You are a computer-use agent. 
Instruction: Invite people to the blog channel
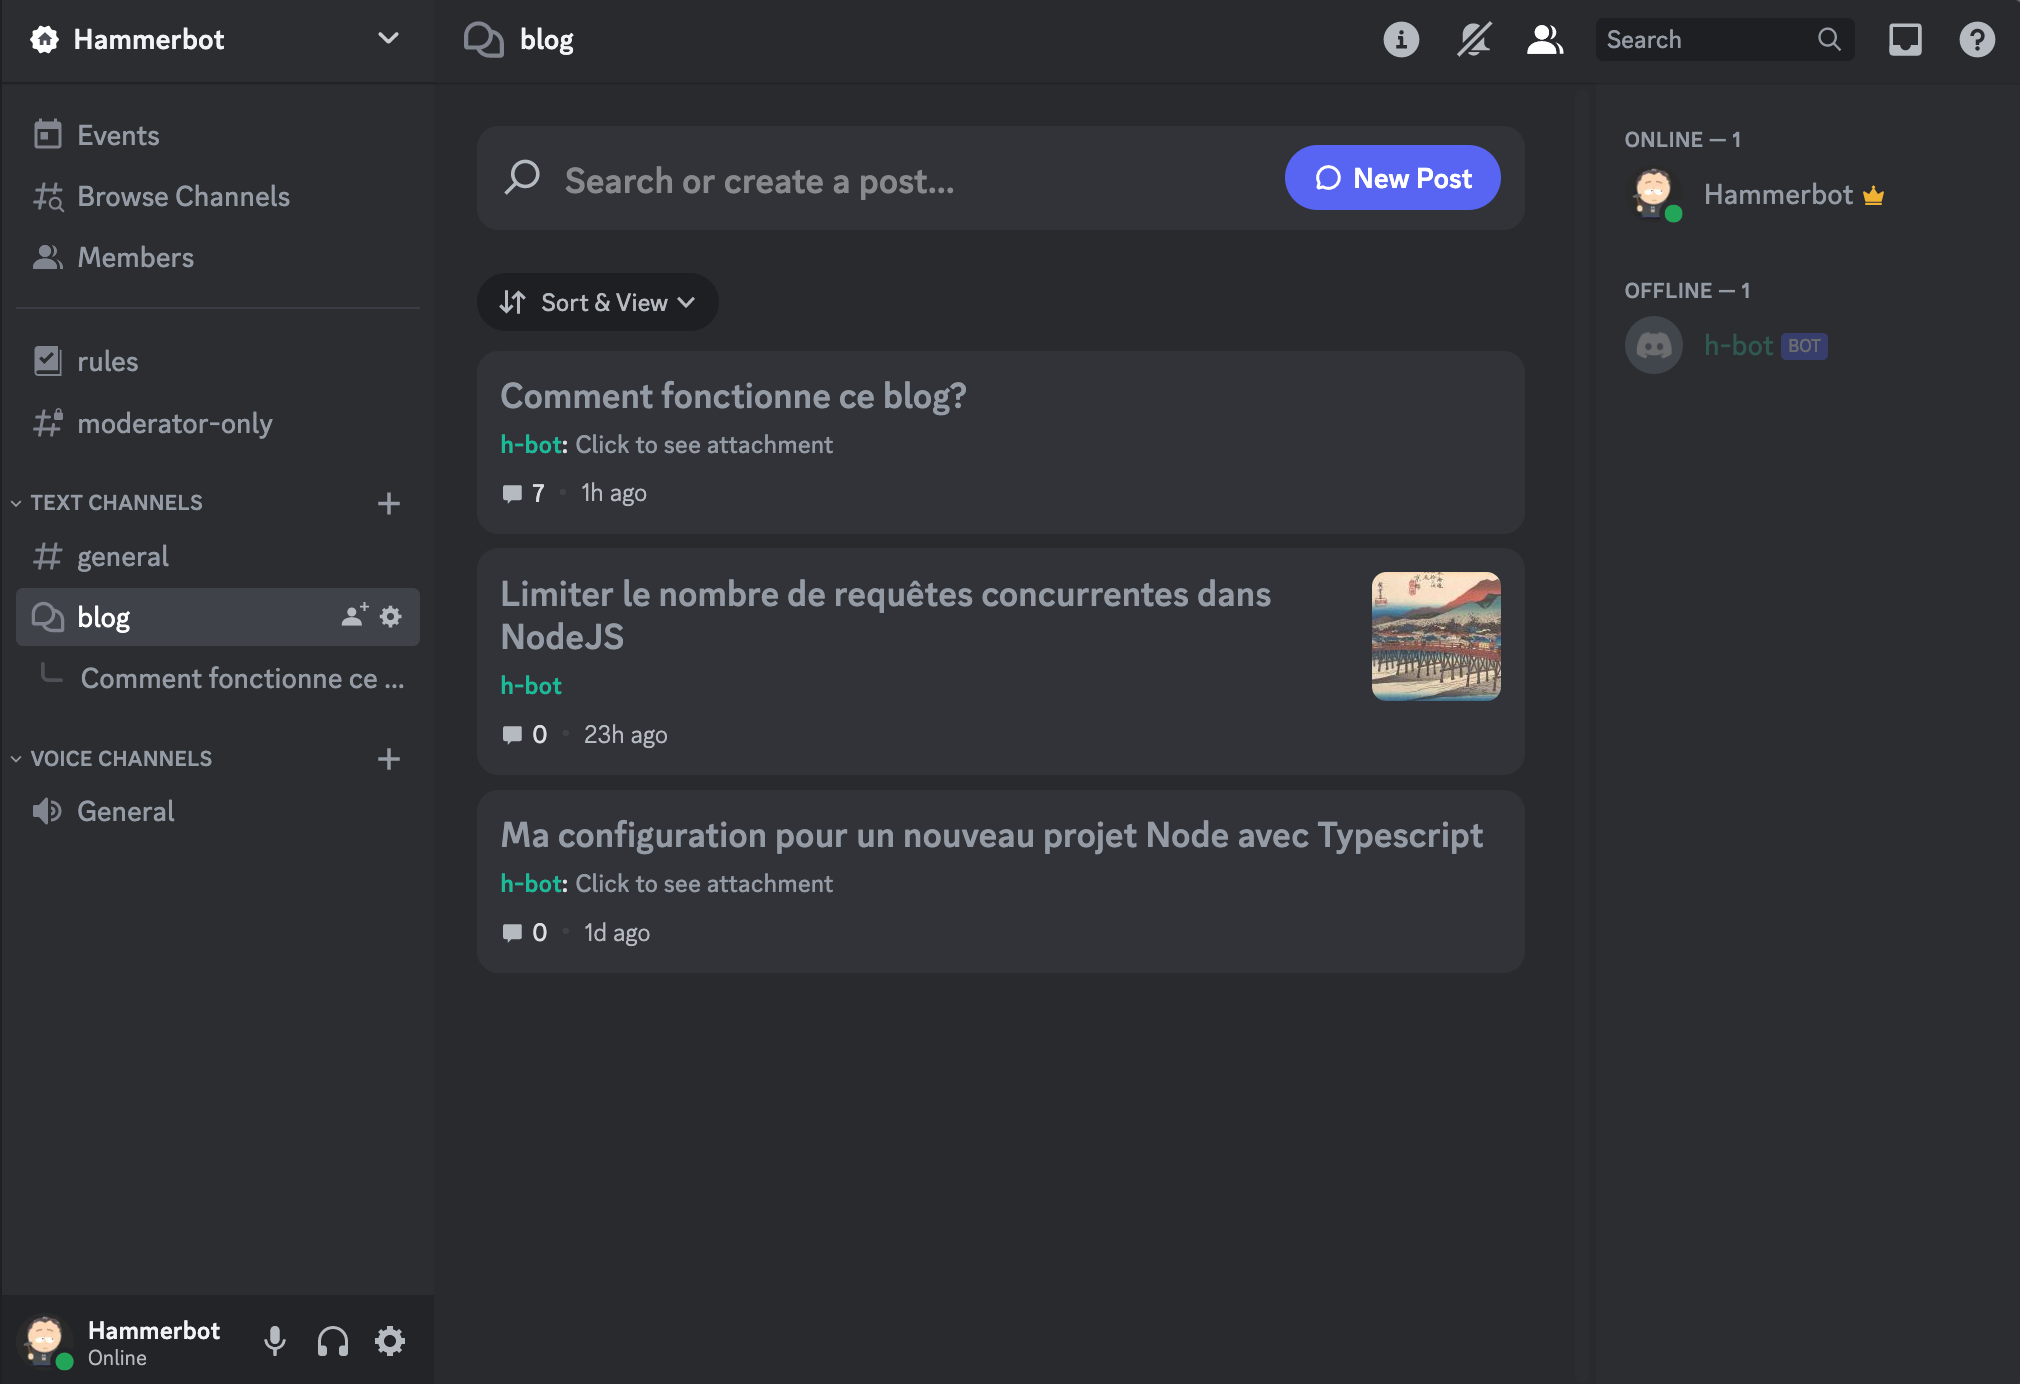[x=355, y=616]
